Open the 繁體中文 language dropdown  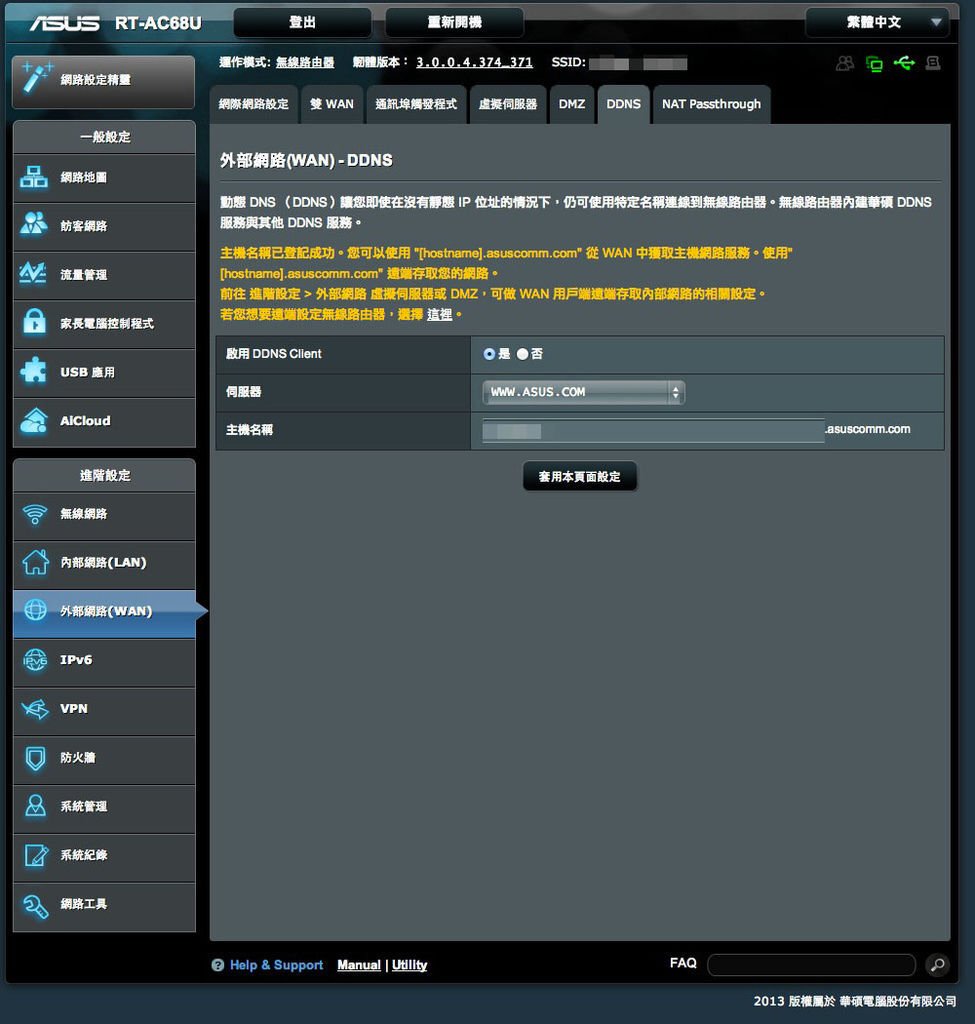tap(877, 23)
